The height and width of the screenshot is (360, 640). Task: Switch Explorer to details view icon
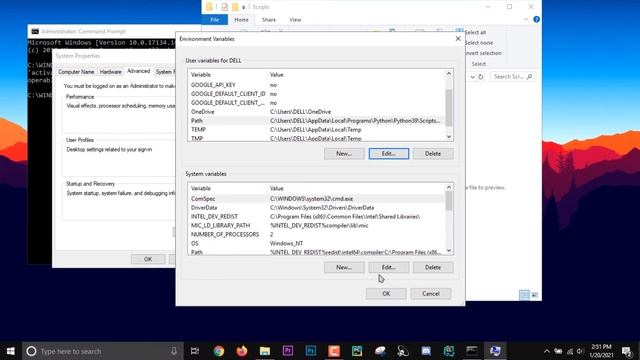(x=524, y=295)
